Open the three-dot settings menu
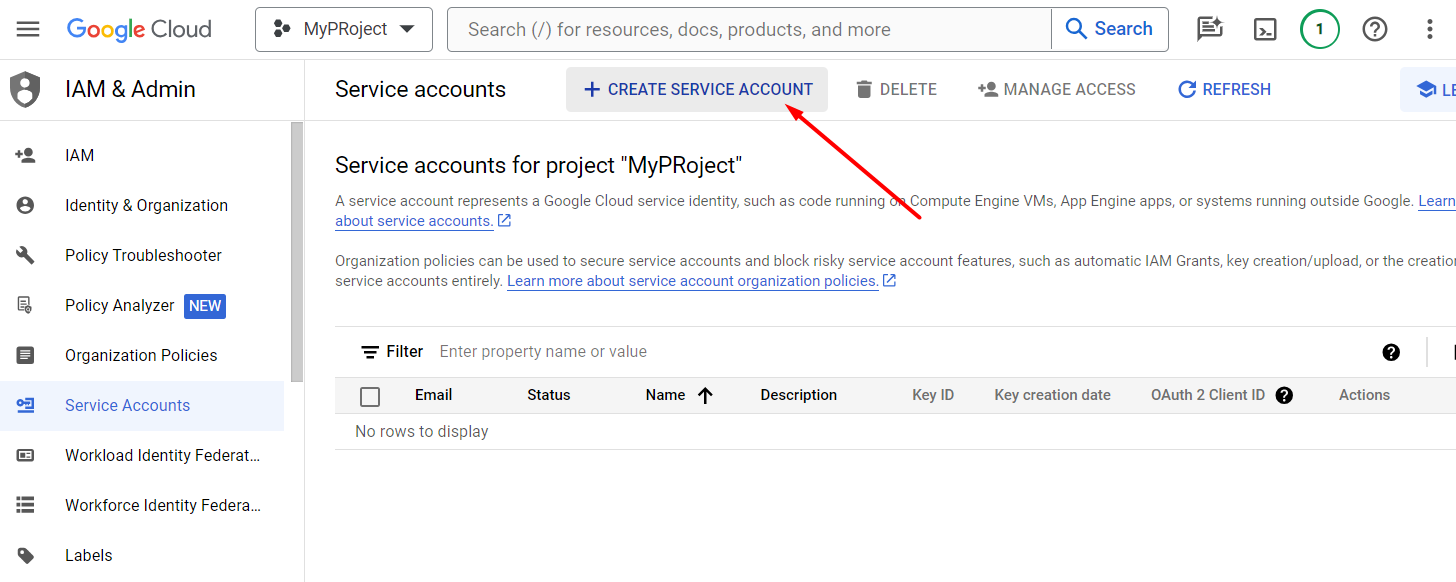The height and width of the screenshot is (582, 1456). pos(1430,29)
